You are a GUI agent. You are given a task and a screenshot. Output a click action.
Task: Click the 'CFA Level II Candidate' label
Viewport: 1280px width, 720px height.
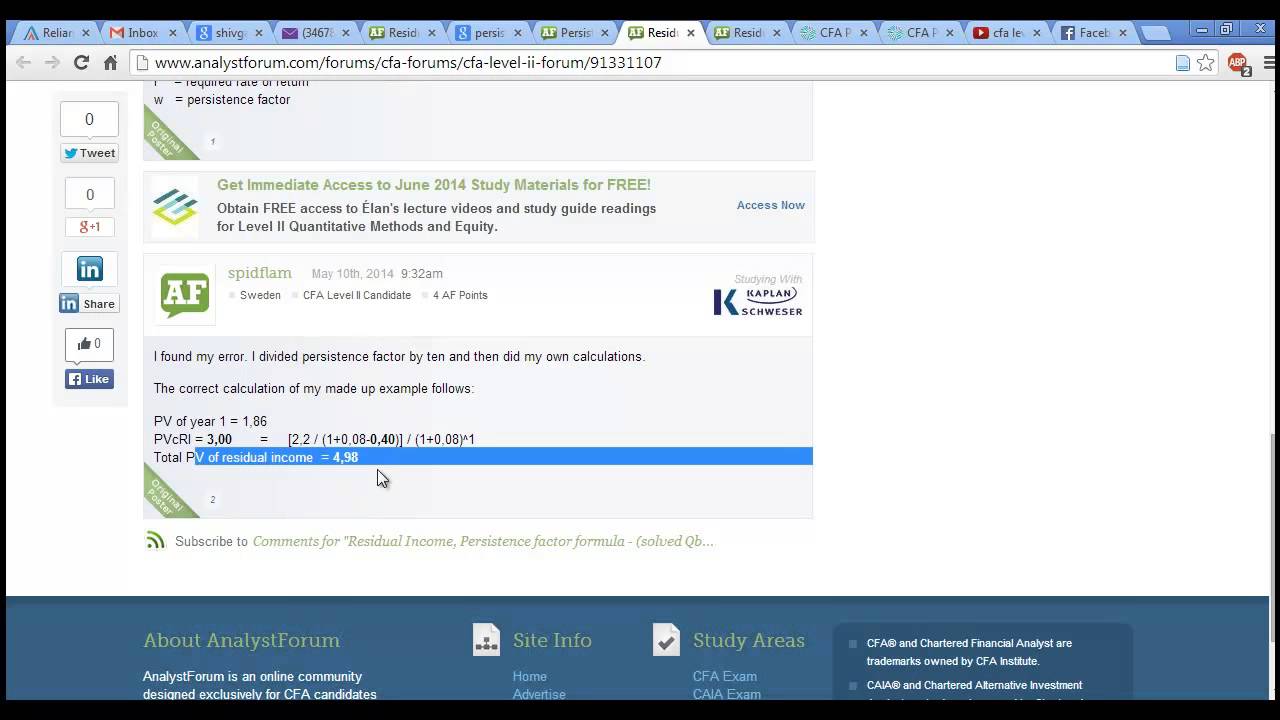356,296
